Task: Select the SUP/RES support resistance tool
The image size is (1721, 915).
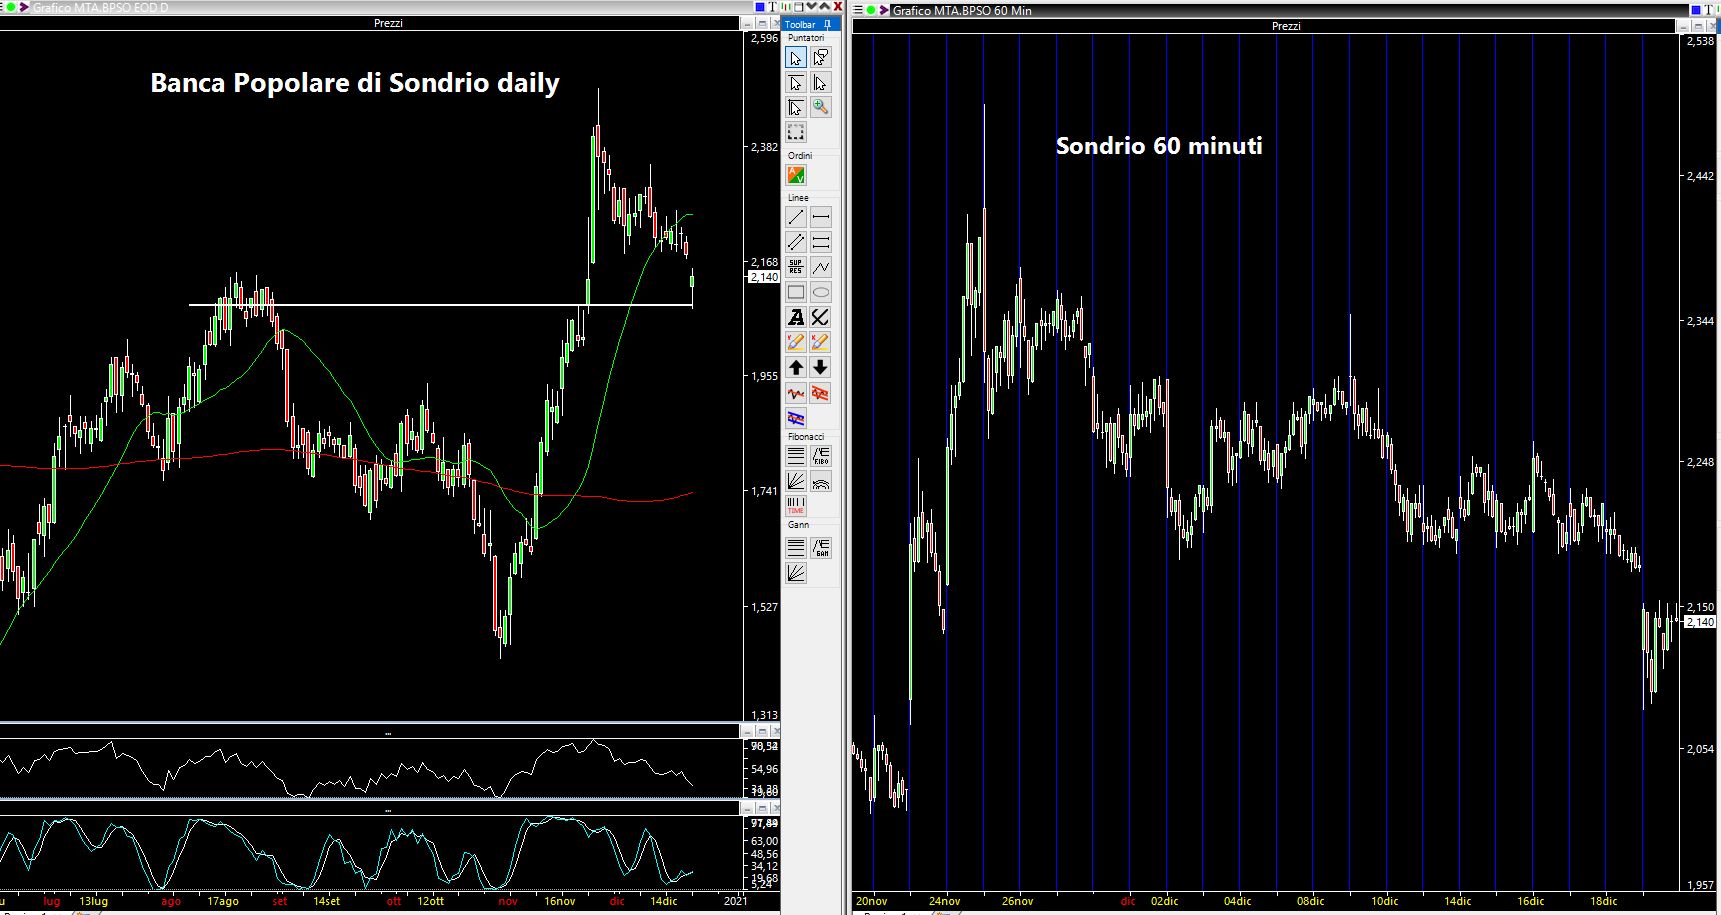Action: pos(796,268)
